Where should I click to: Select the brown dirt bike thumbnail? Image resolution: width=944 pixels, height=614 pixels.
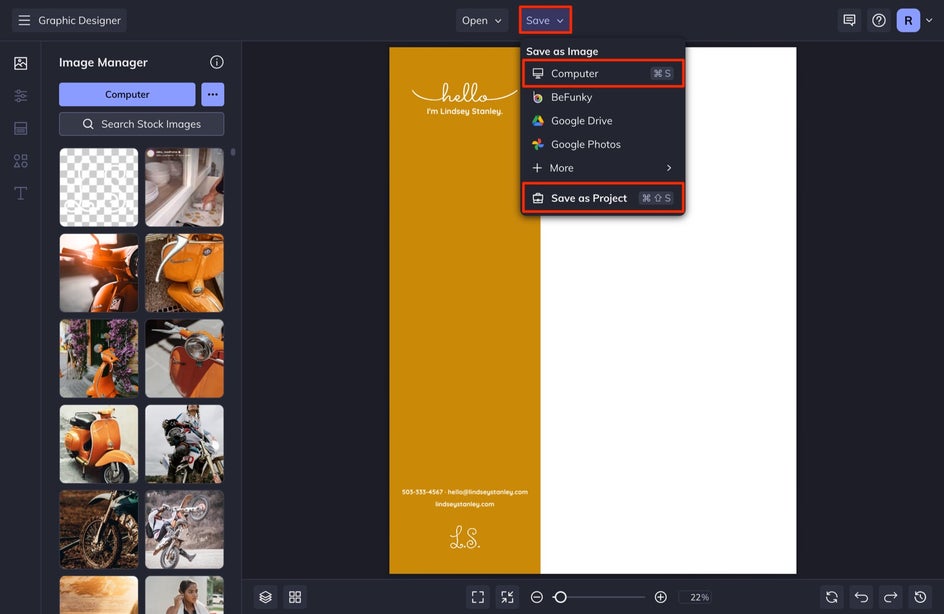[x=99, y=529]
